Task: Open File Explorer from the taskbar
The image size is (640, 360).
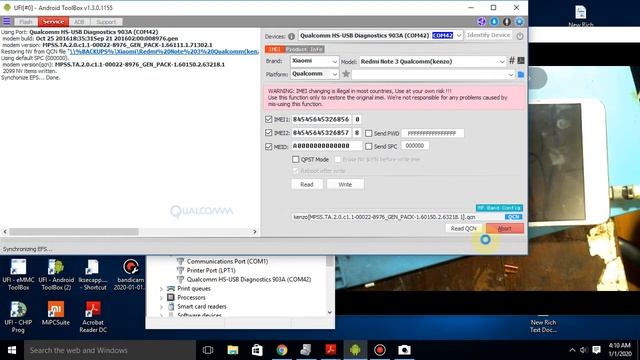Action: point(233,350)
